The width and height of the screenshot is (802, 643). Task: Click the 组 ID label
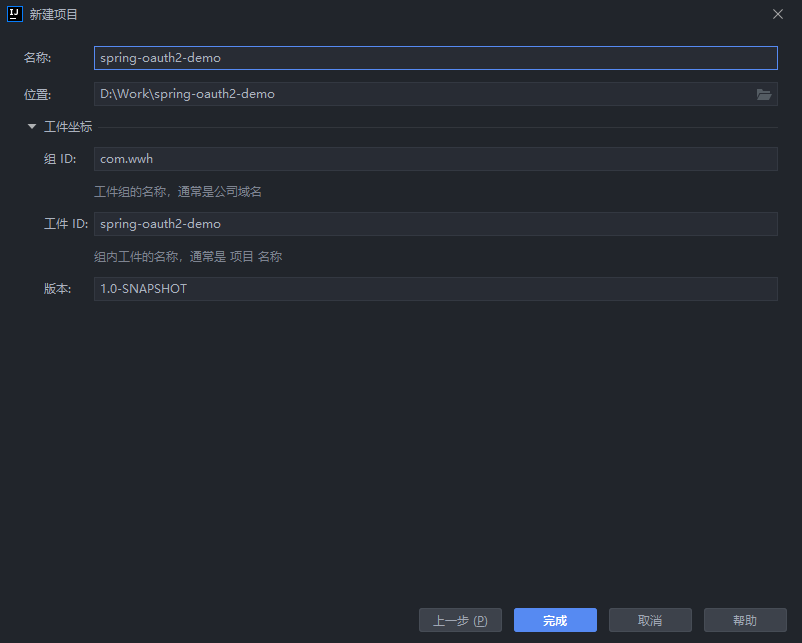click(x=60, y=159)
